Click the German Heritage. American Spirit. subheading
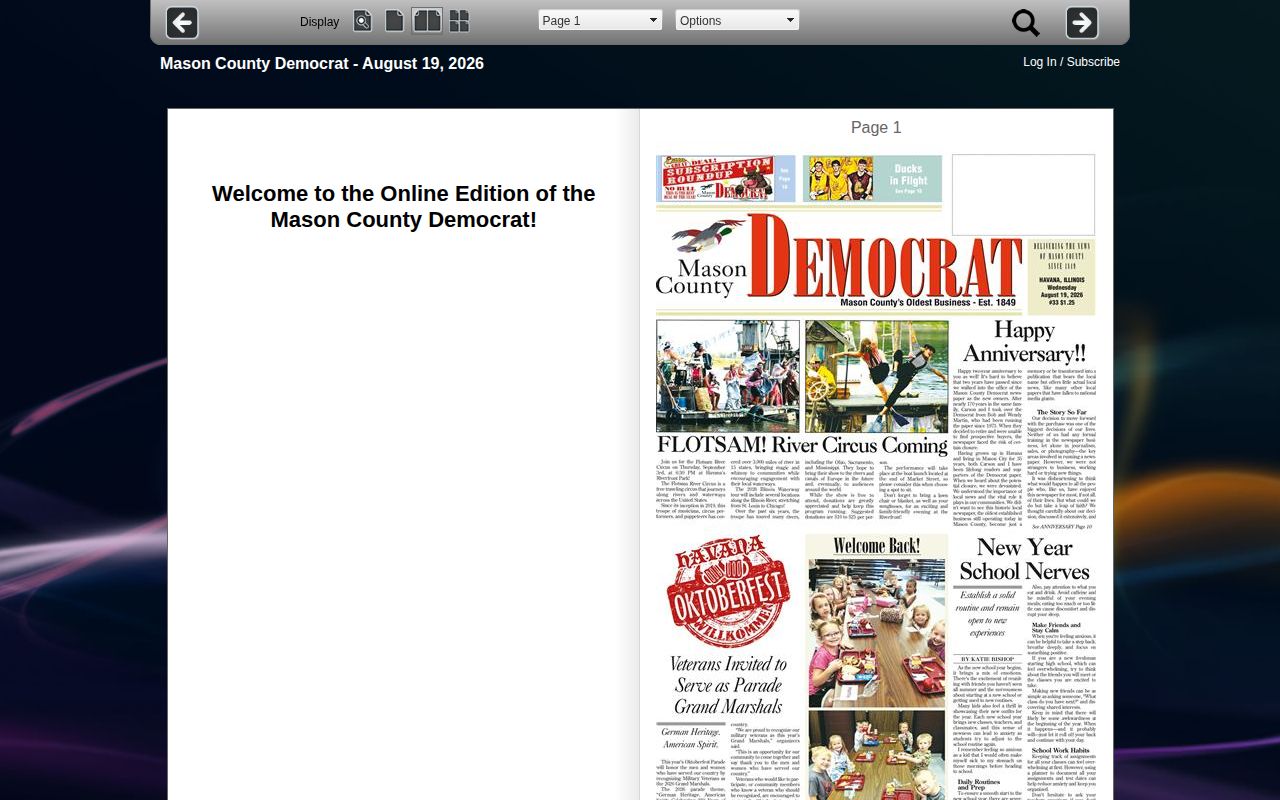This screenshot has width=1280, height=800. point(690,738)
